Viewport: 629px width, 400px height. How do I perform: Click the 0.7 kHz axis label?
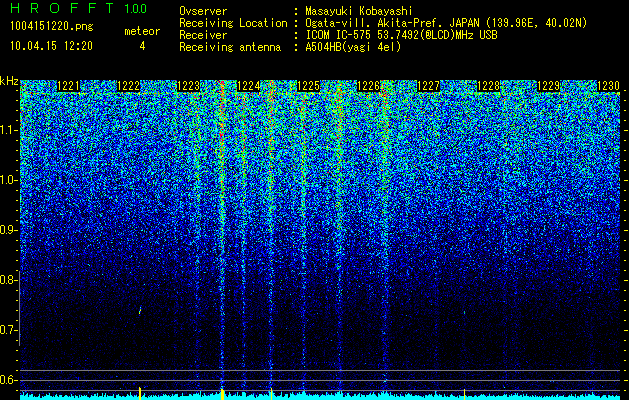(x=8, y=330)
